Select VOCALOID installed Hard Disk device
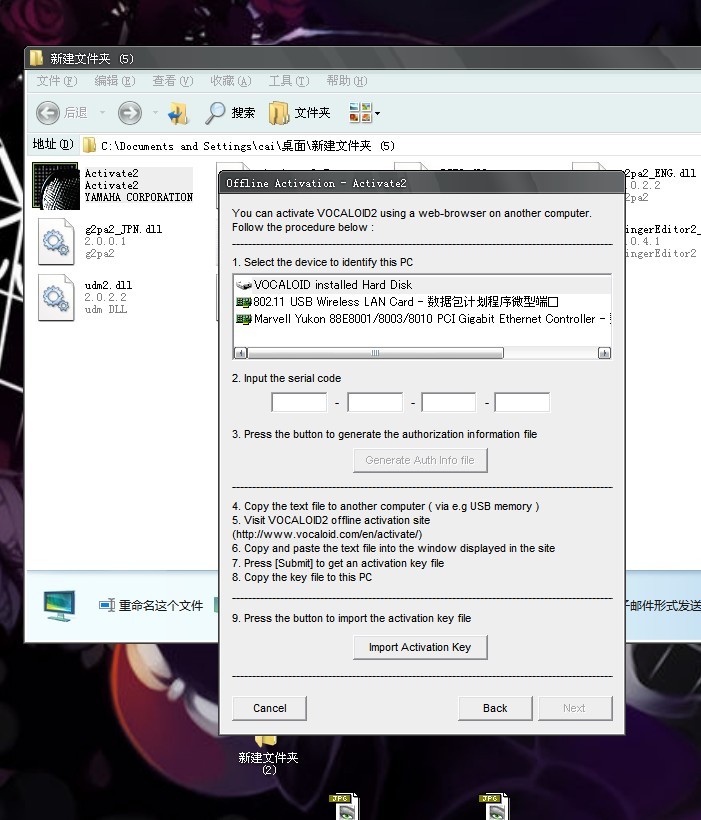 (x=422, y=284)
